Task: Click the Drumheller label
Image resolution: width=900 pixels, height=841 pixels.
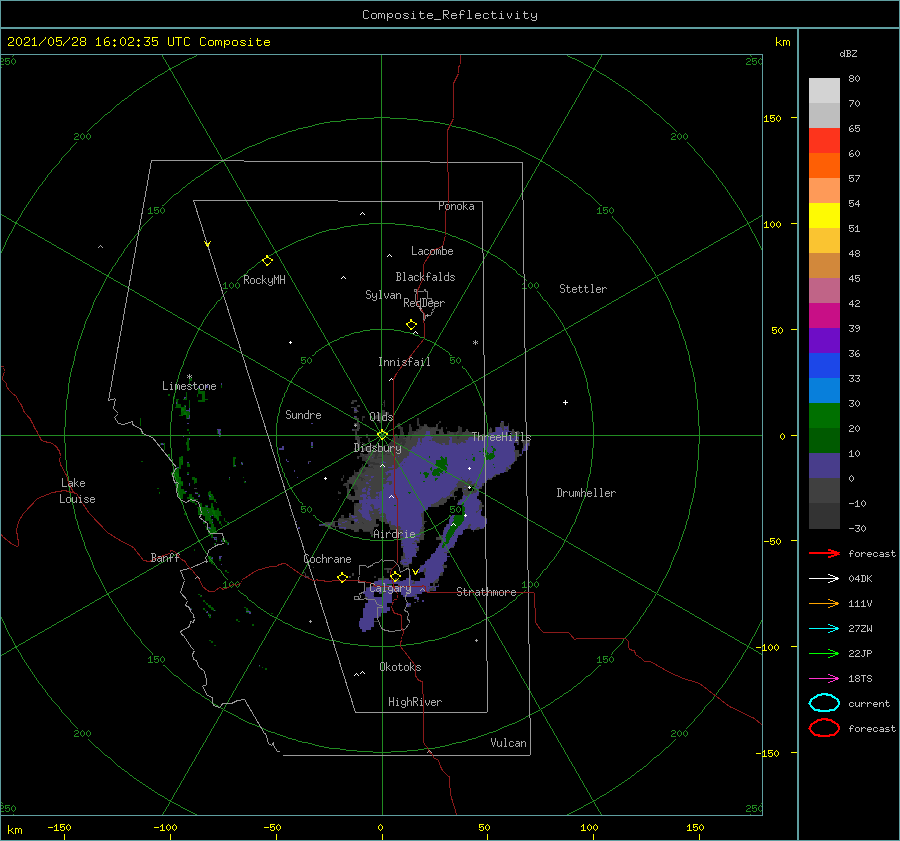Action: tap(586, 493)
